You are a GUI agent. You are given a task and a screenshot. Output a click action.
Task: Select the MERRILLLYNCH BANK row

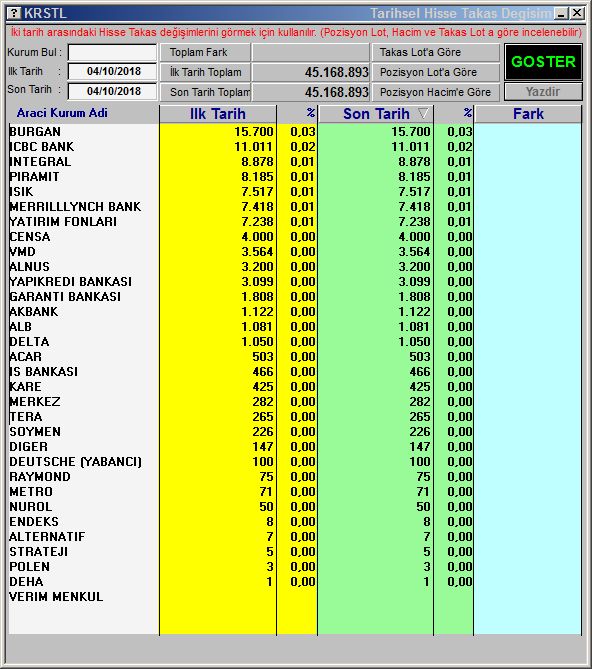pos(295,207)
